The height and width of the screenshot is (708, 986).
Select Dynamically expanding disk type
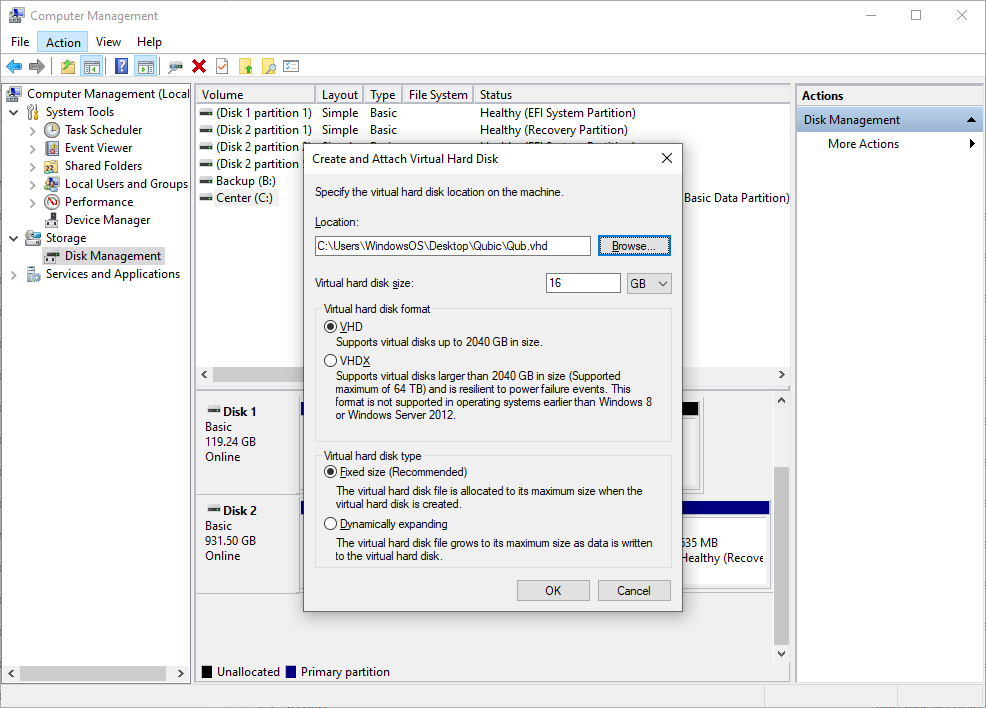tap(330, 523)
